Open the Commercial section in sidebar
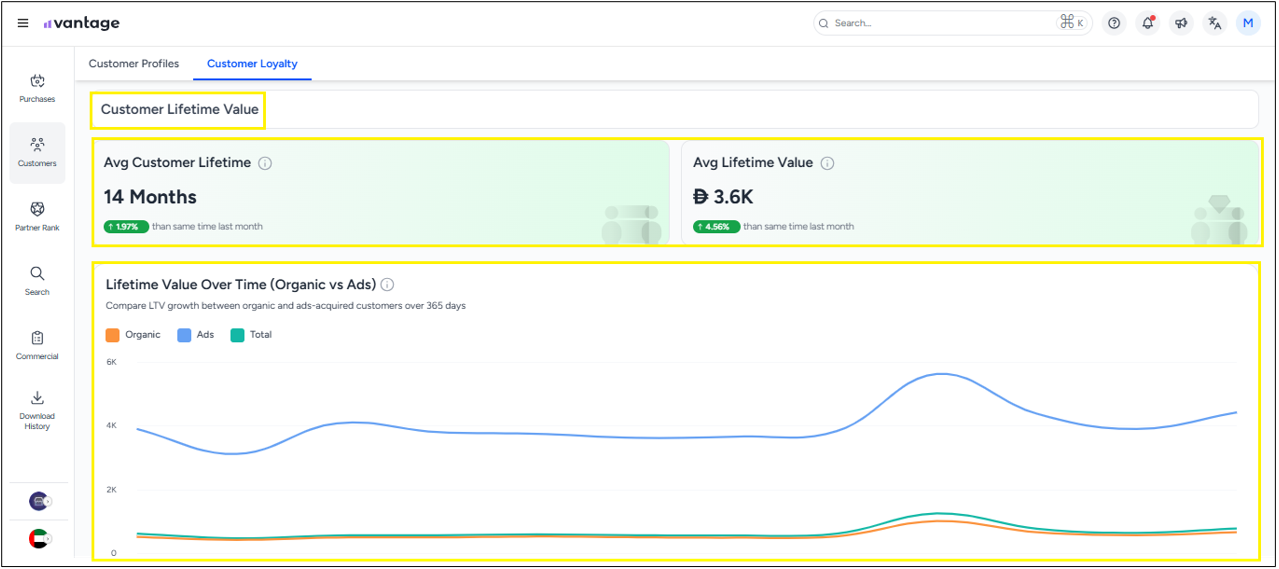Screen dimensions: 1279x569 click(37, 345)
